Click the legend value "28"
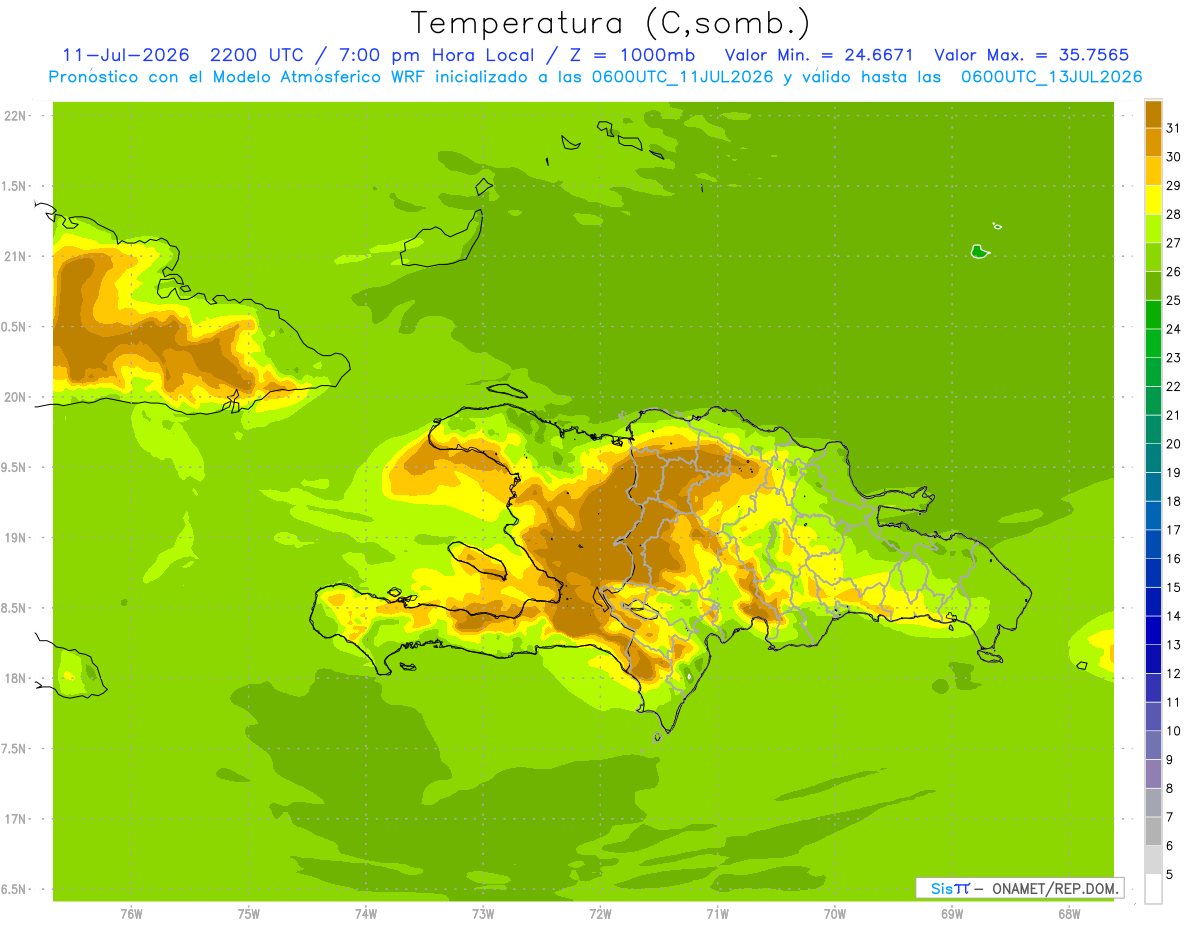Viewport: 1200px width, 927px height. 1173,214
